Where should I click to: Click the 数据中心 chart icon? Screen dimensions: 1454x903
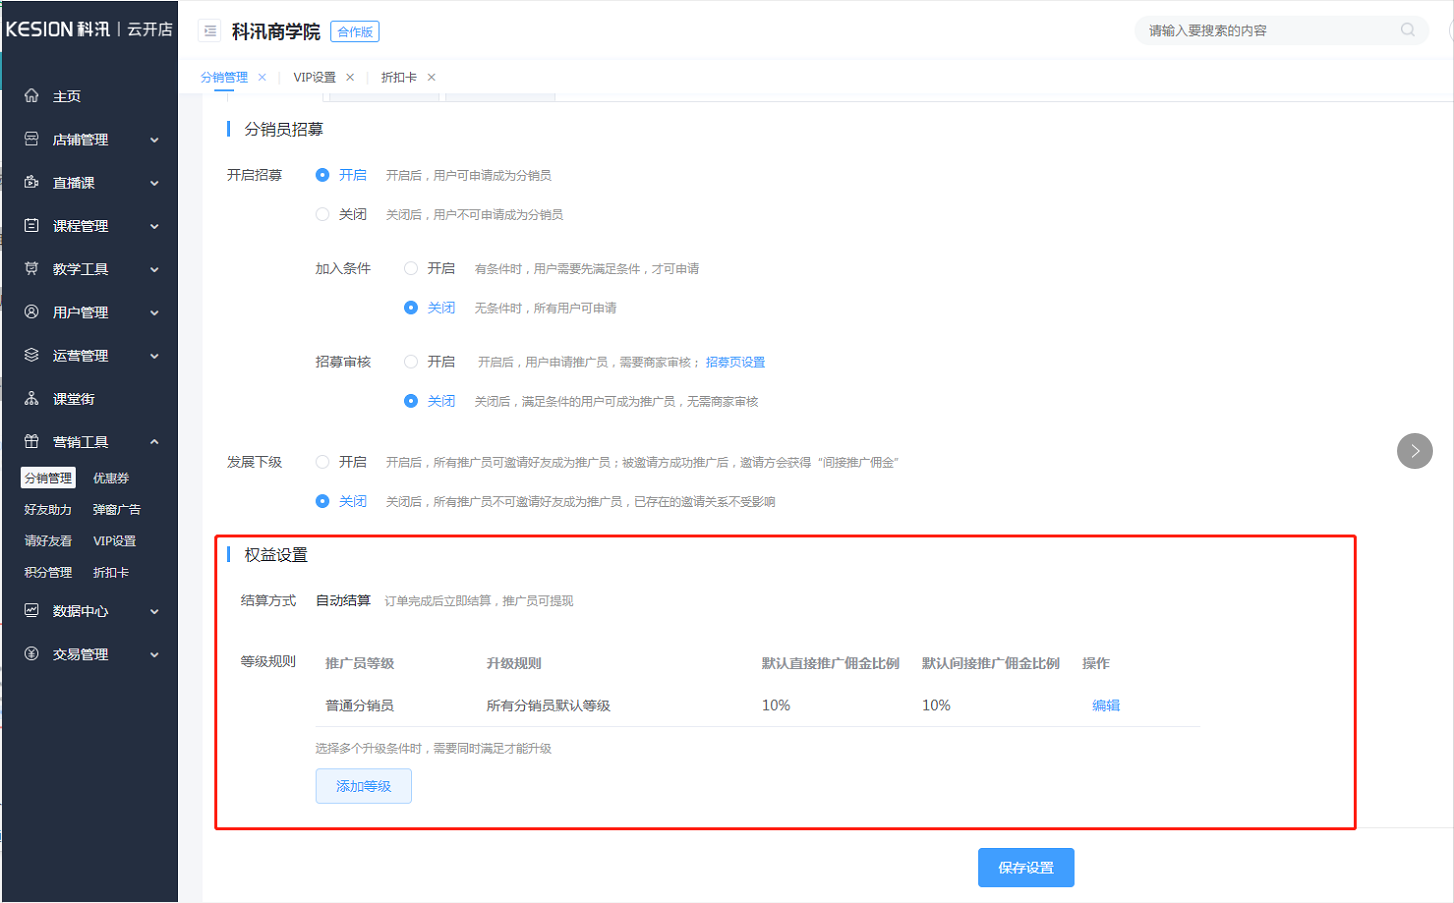(32, 611)
